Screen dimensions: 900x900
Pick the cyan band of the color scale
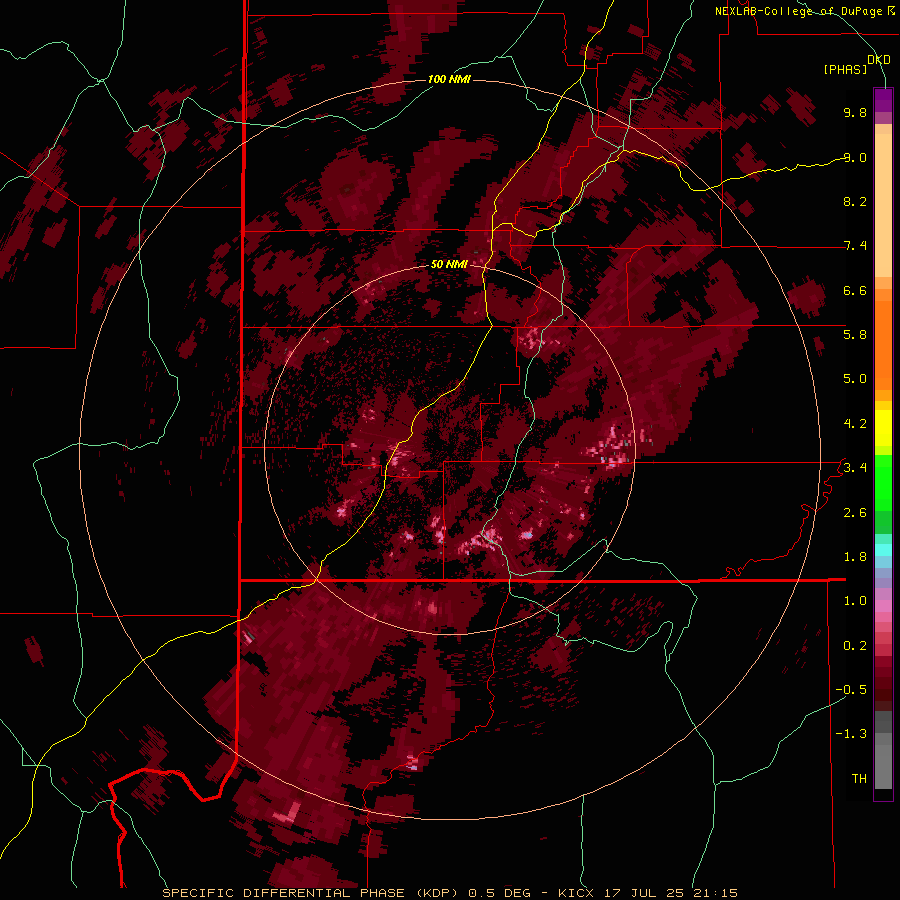coord(883,550)
